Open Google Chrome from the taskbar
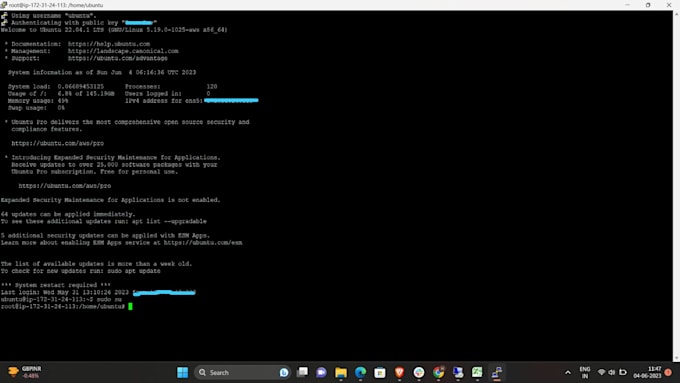Screen dimensions: 680x383 (x=438, y=372)
